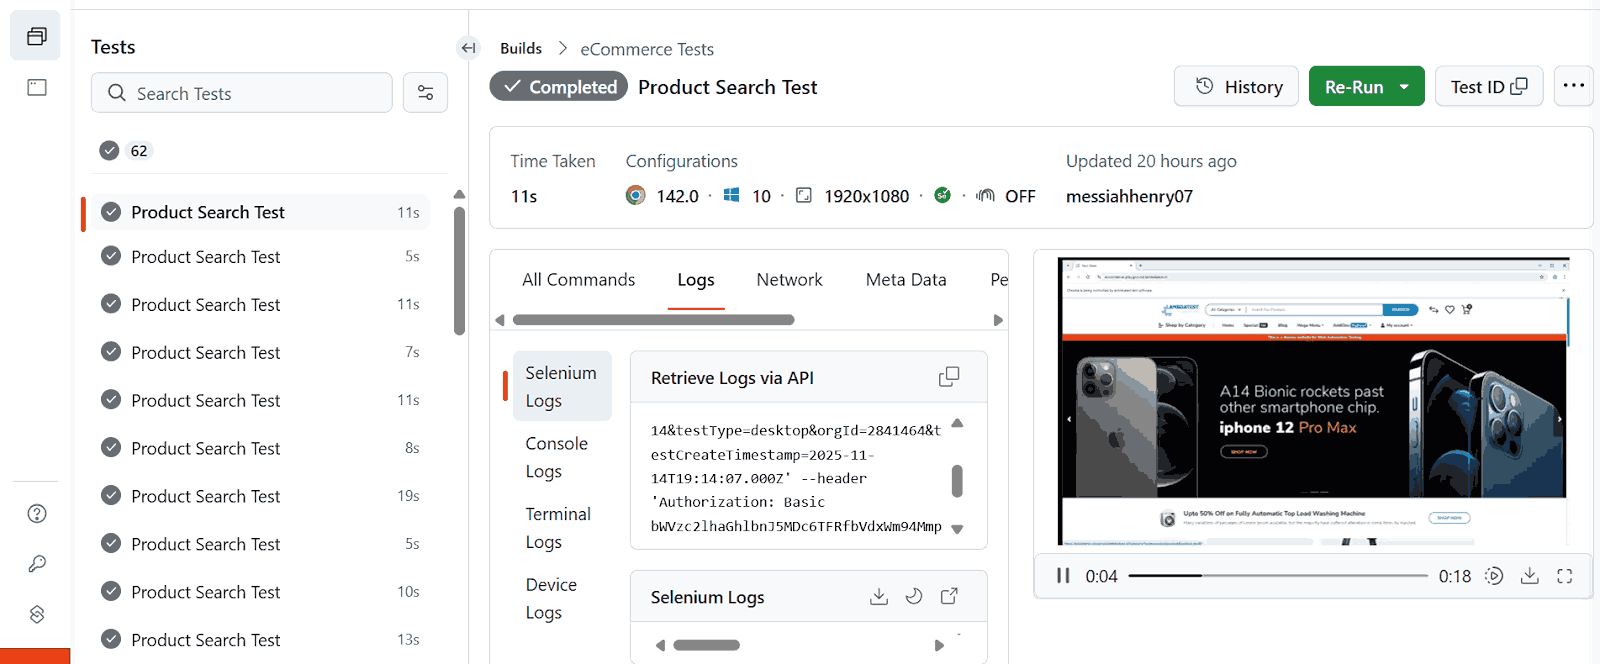Click the search magnifier icon
This screenshot has width=1600, height=664.
117,93
